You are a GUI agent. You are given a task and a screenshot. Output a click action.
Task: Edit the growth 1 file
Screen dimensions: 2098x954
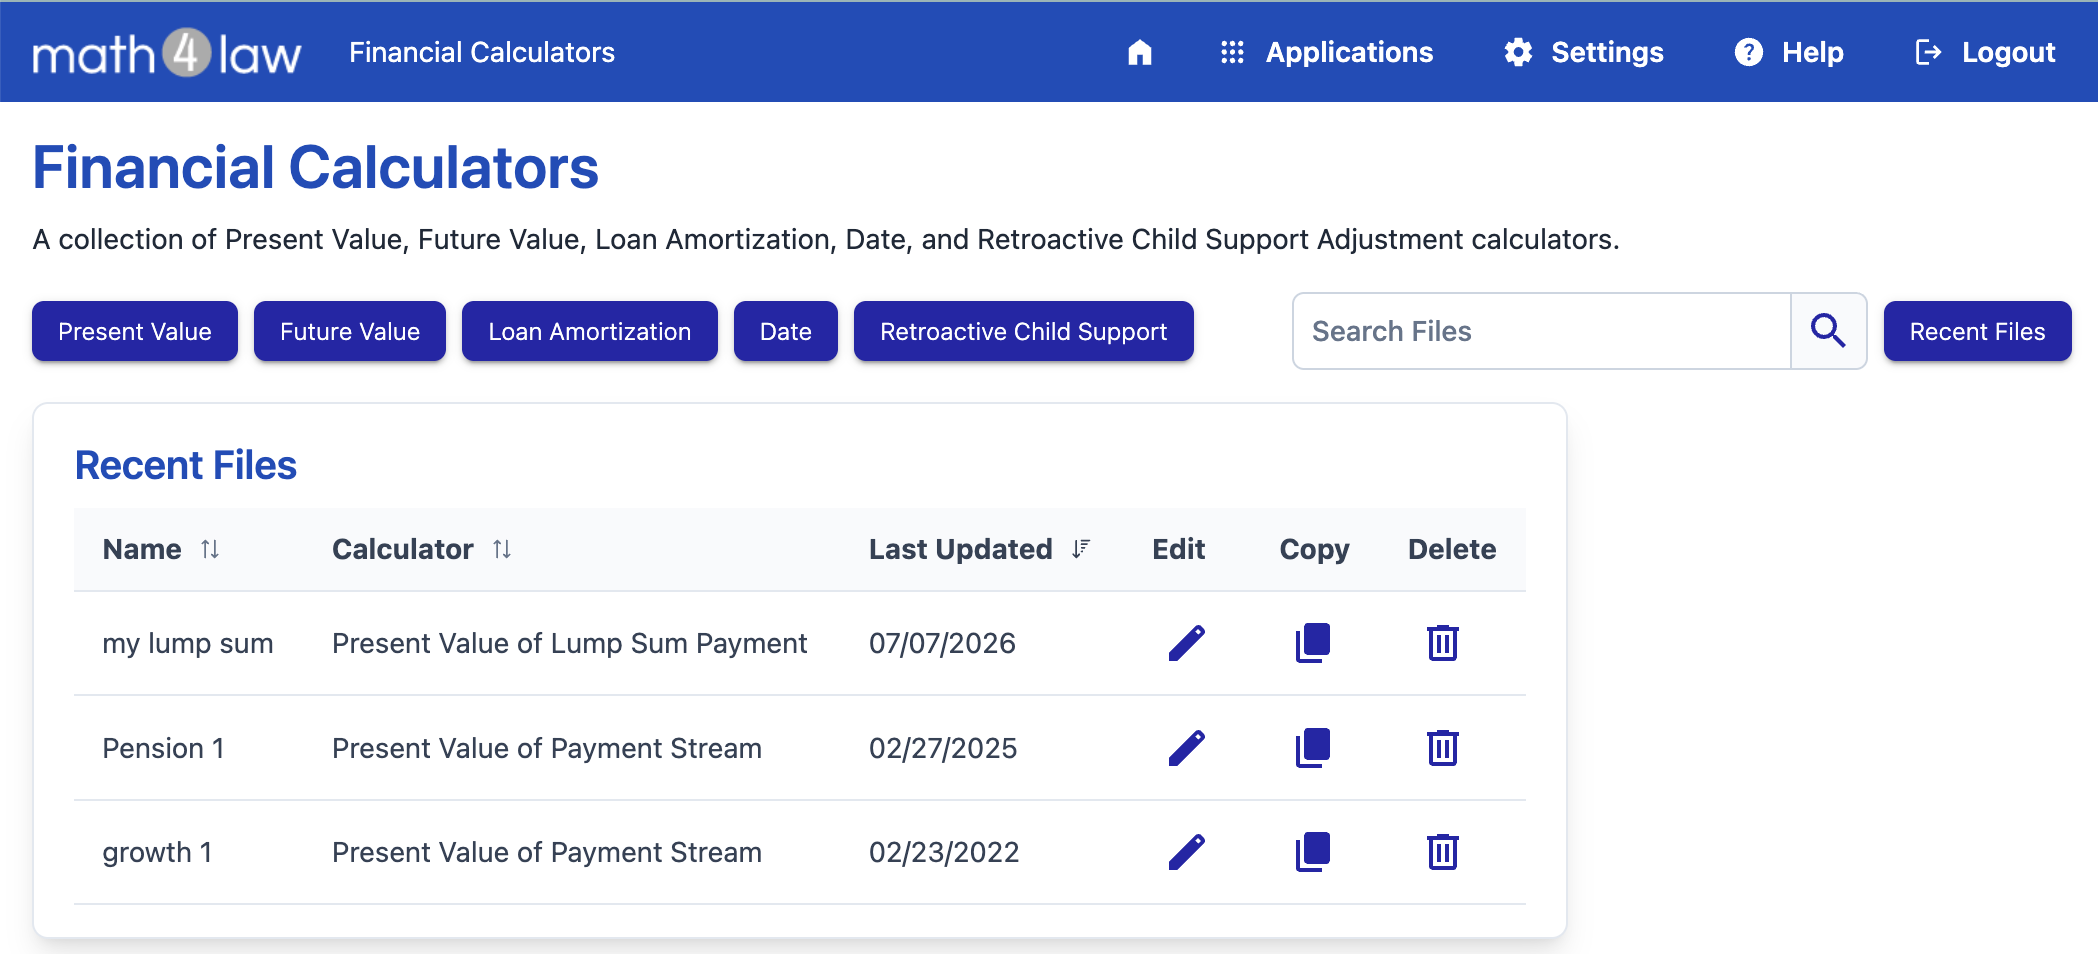click(1186, 852)
